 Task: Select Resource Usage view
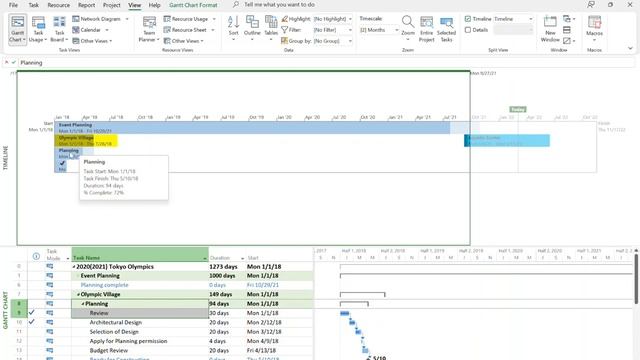pos(189,19)
